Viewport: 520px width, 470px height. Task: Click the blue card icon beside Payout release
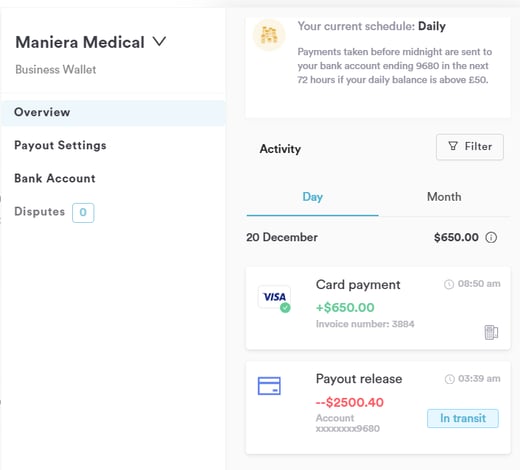(x=269, y=386)
